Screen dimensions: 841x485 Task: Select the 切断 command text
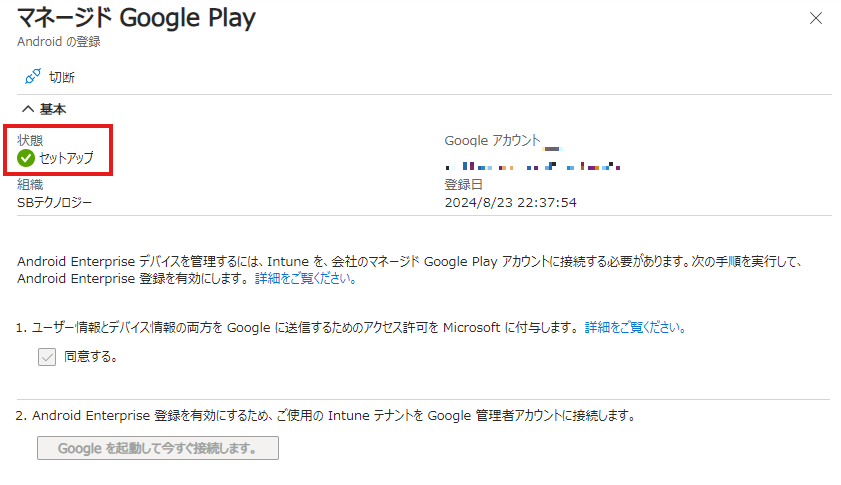tap(62, 77)
